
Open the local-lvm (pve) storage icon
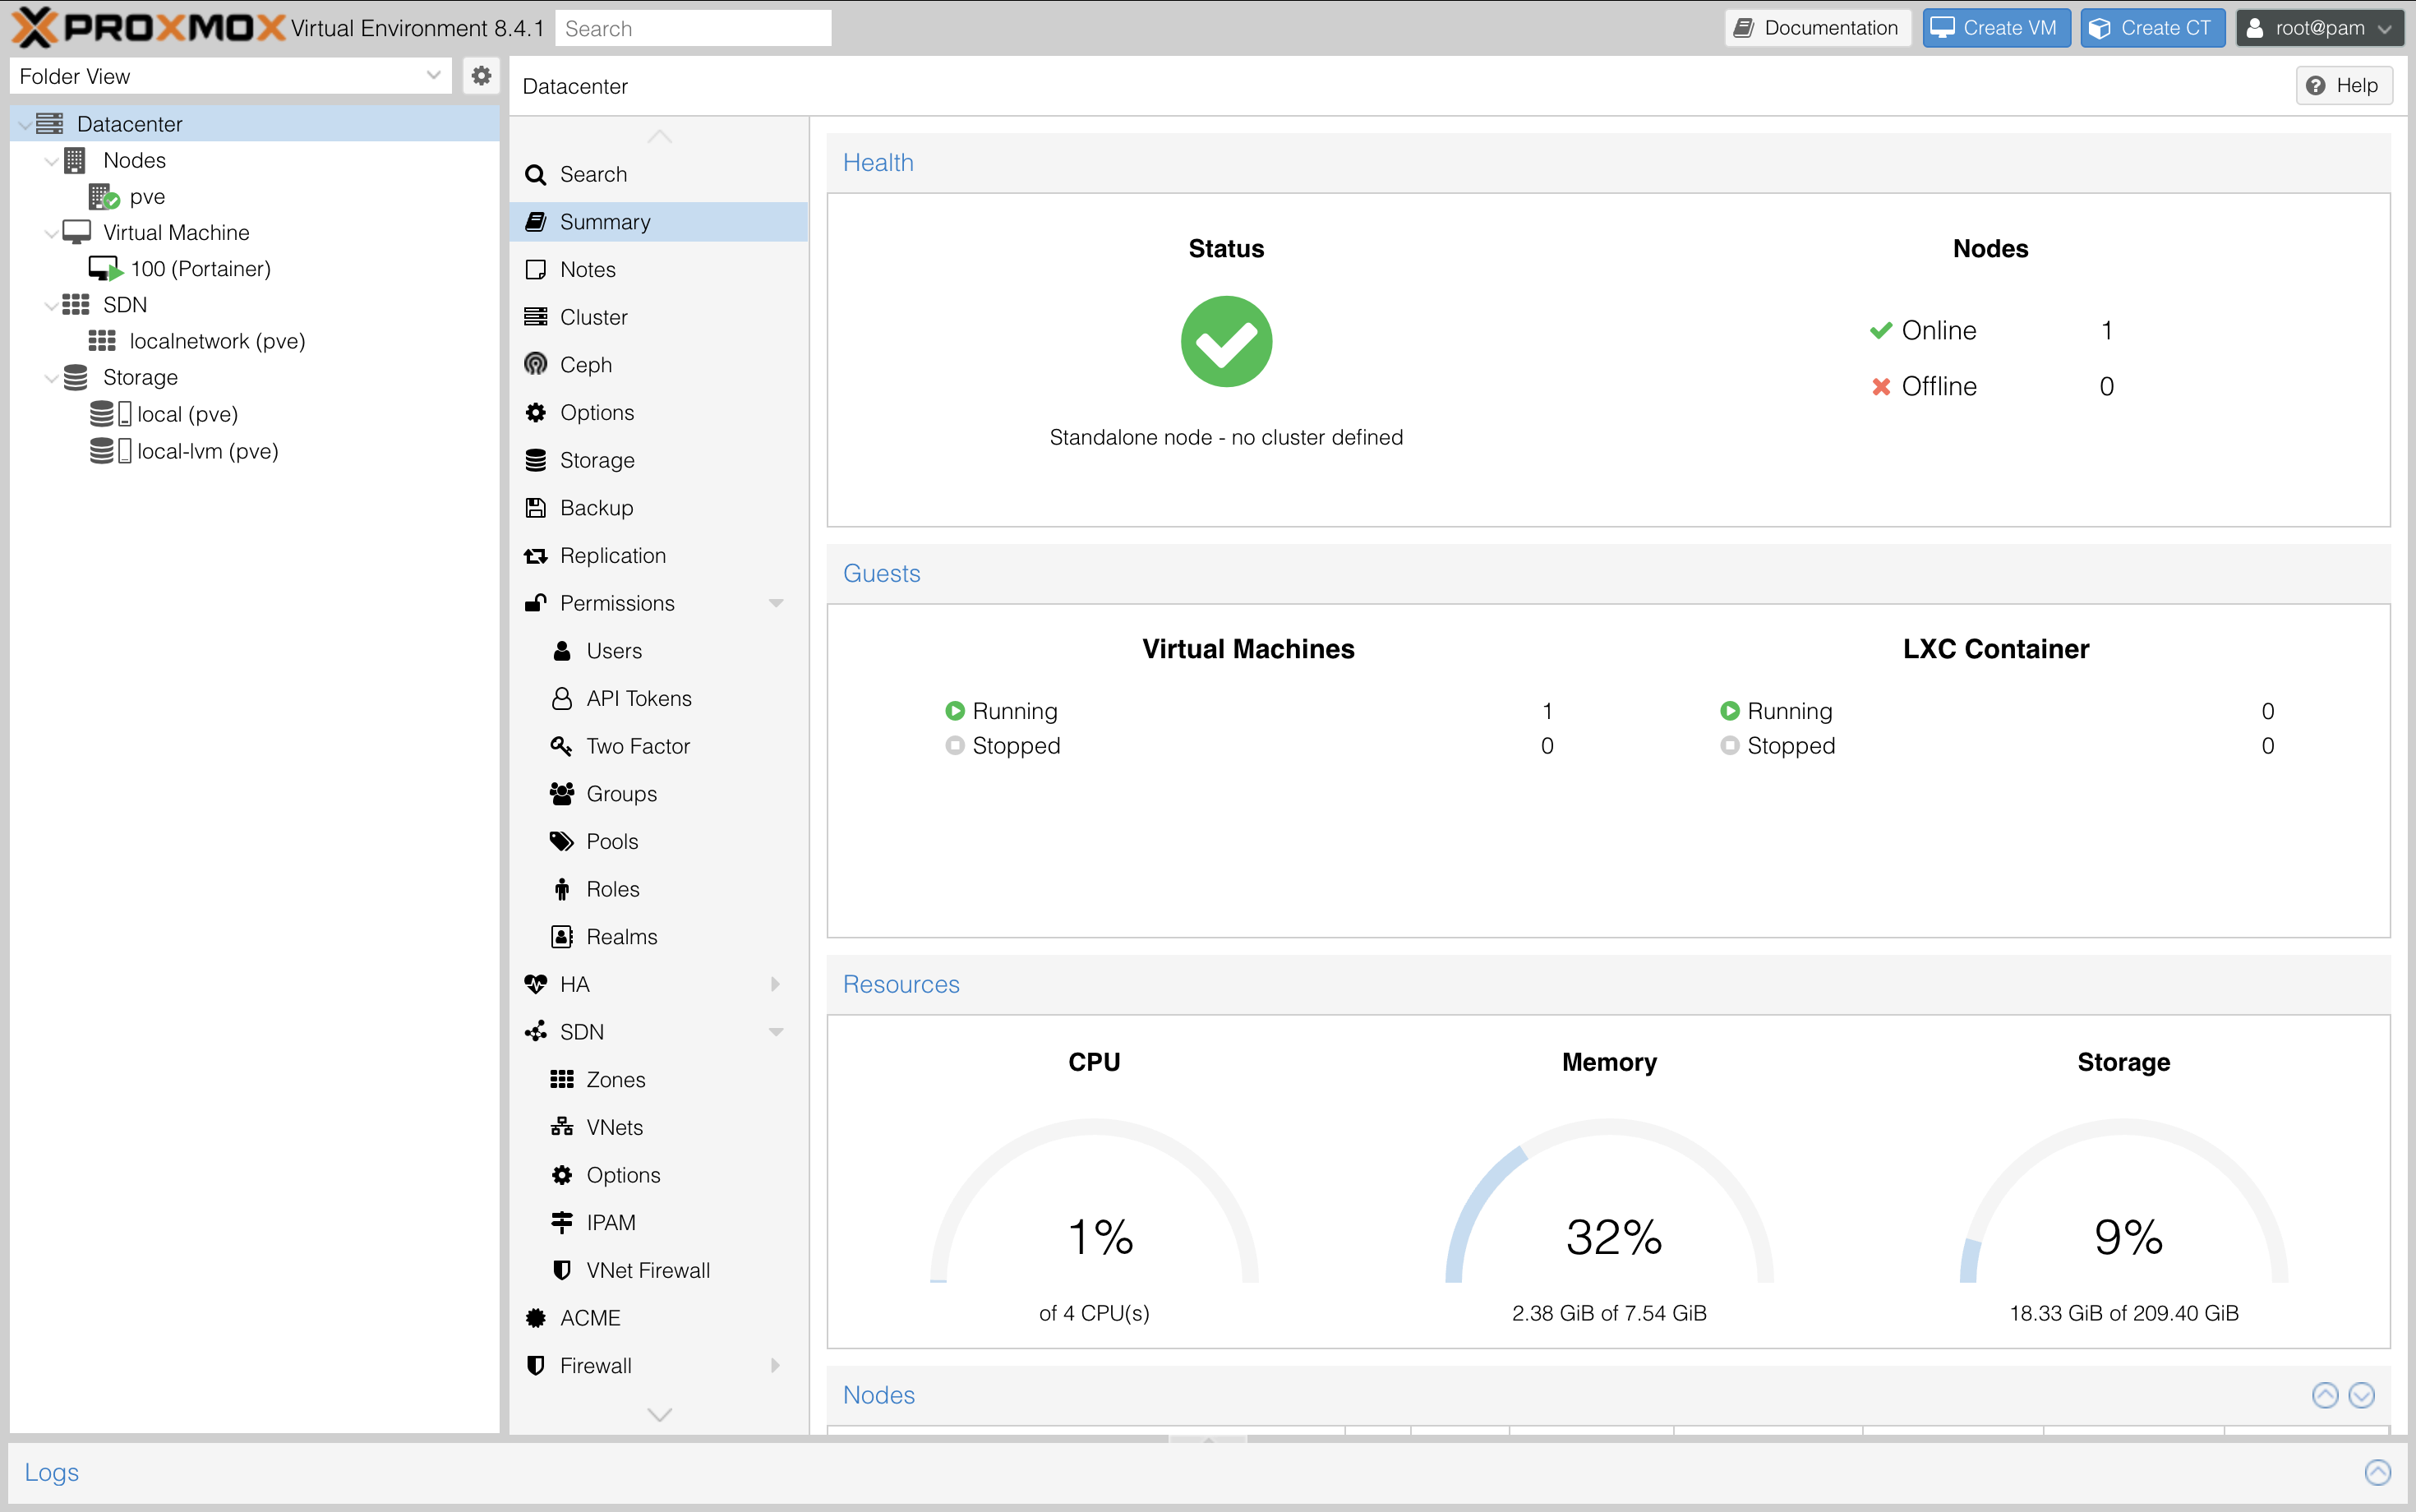(109, 451)
